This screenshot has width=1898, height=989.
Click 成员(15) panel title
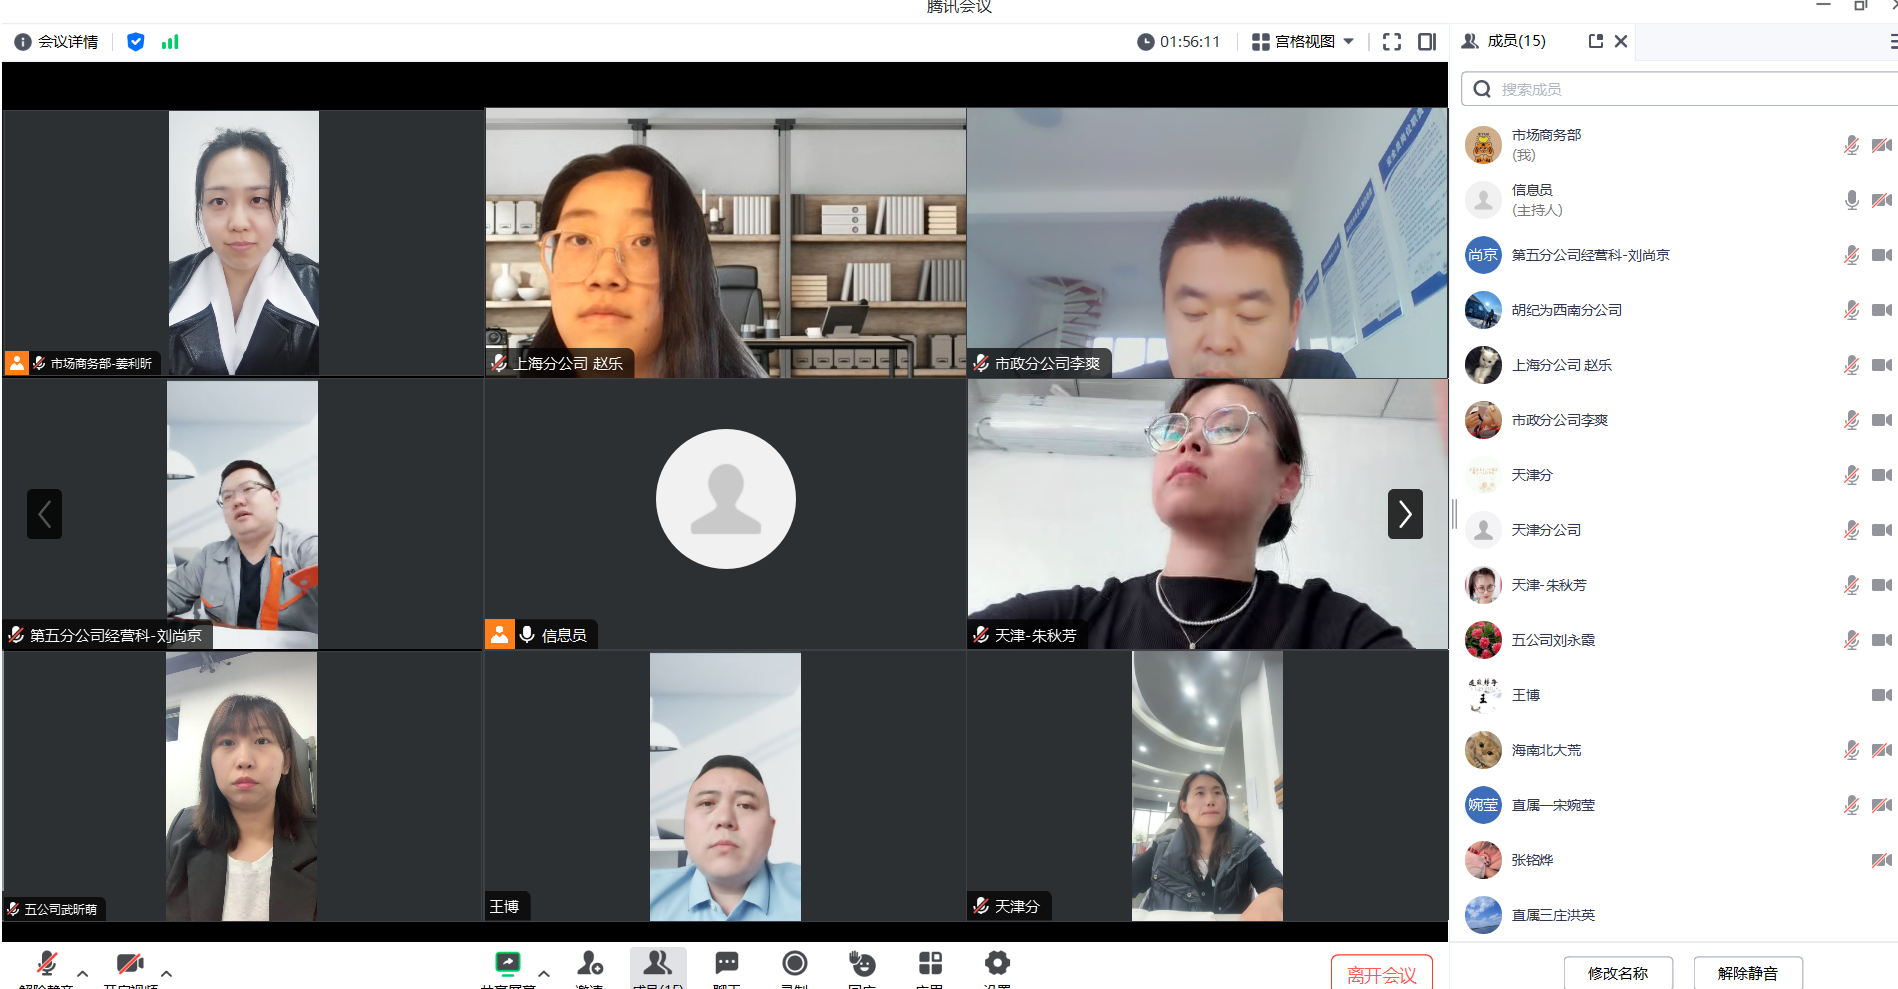pyautogui.click(x=1516, y=41)
